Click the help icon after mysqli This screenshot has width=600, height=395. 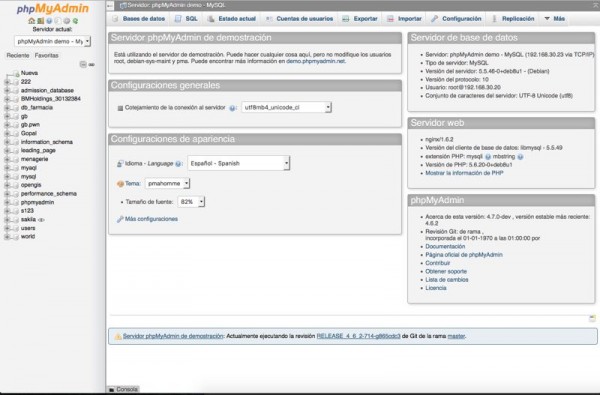point(488,157)
